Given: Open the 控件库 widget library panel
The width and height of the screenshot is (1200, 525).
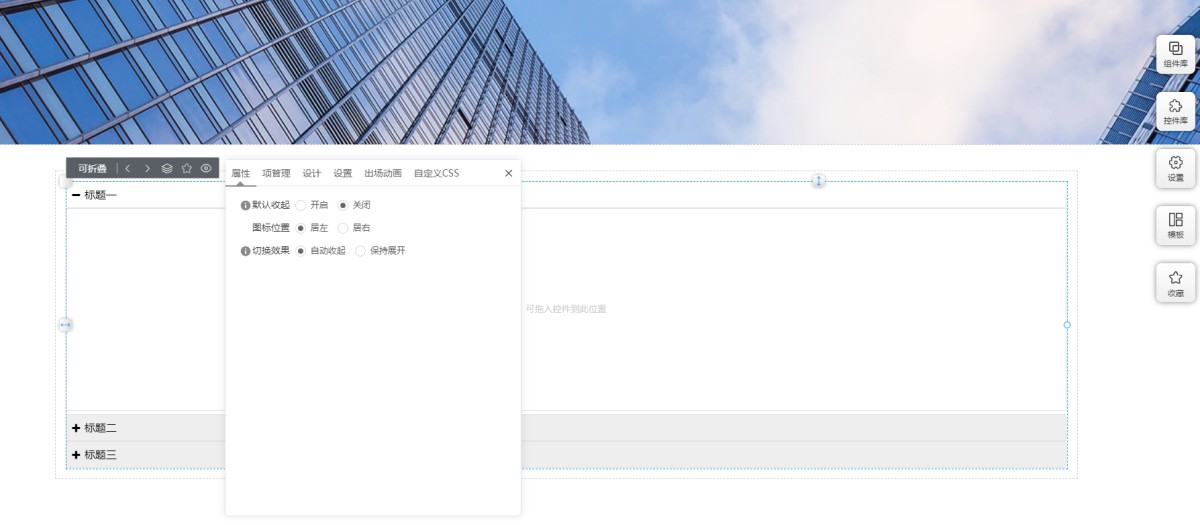Looking at the screenshot, I should click(x=1175, y=111).
